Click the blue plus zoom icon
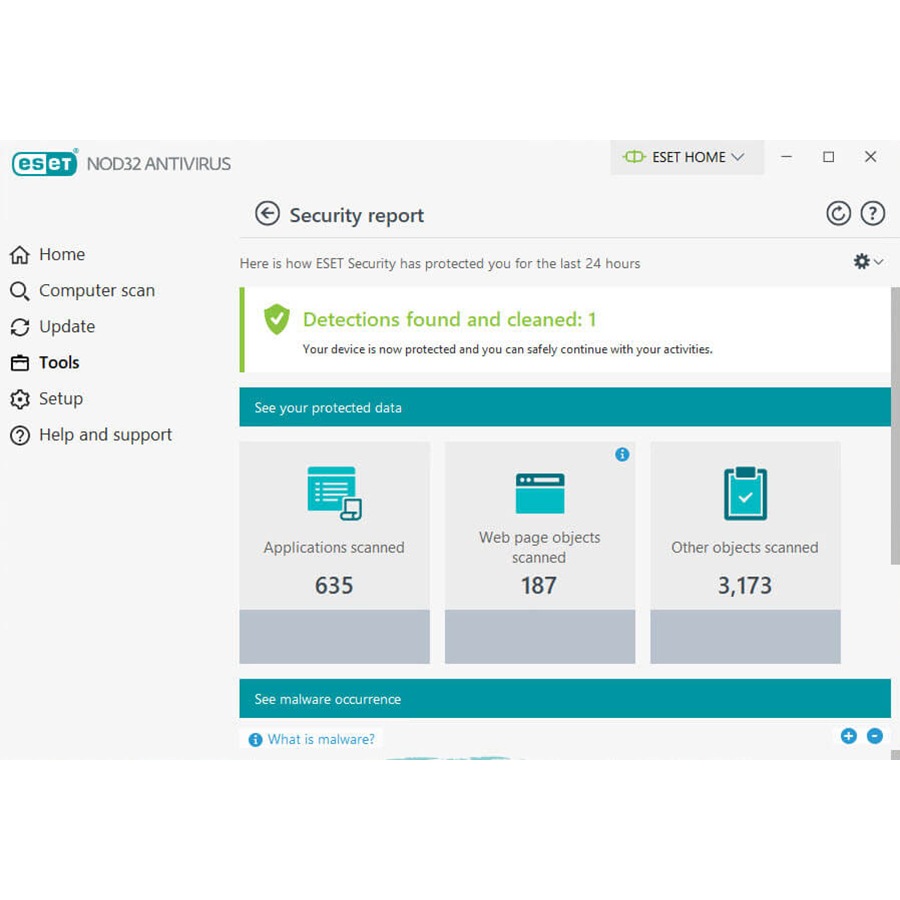 (x=848, y=736)
